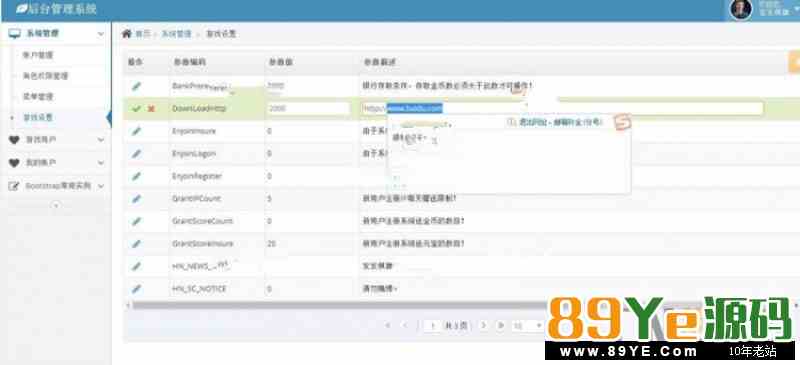Click the GrantIPCount code cell

click(196, 199)
